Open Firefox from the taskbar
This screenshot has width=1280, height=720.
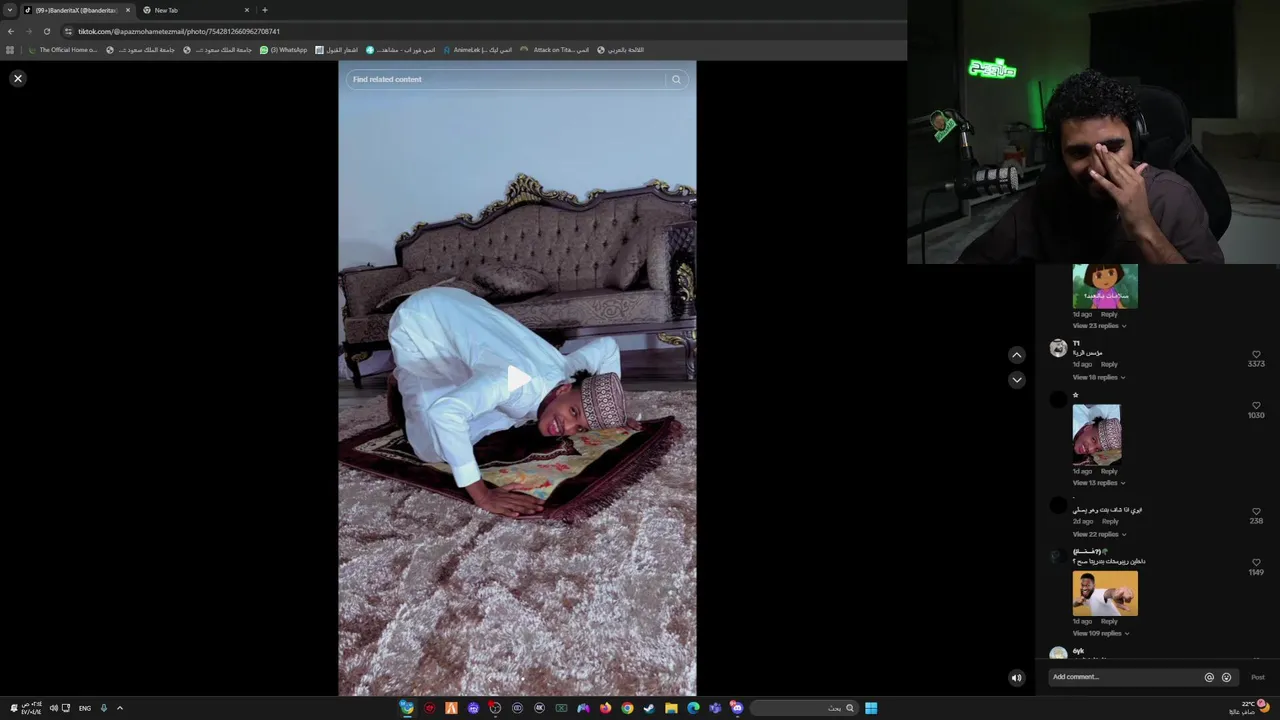tap(605, 708)
